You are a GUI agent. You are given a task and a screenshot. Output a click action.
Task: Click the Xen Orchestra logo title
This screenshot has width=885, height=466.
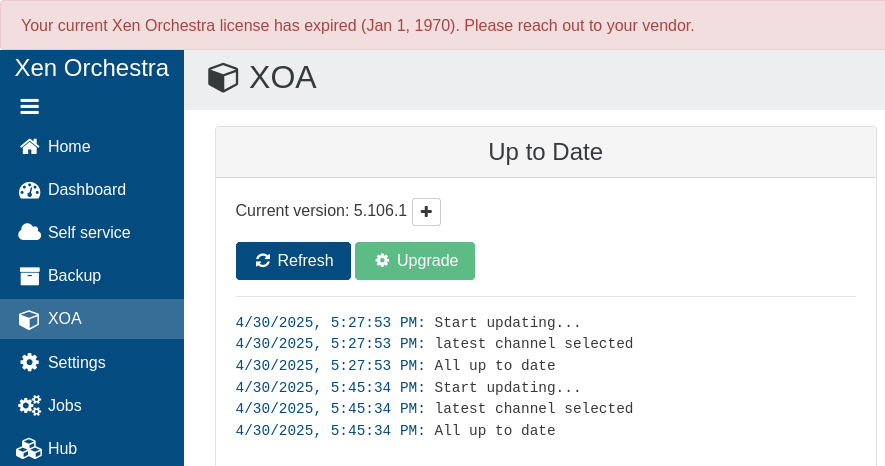tap(91, 68)
